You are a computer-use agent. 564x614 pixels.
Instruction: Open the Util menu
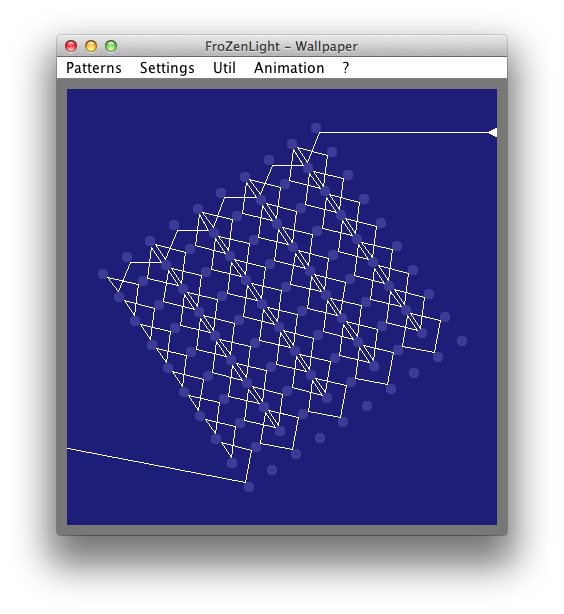coord(224,68)
